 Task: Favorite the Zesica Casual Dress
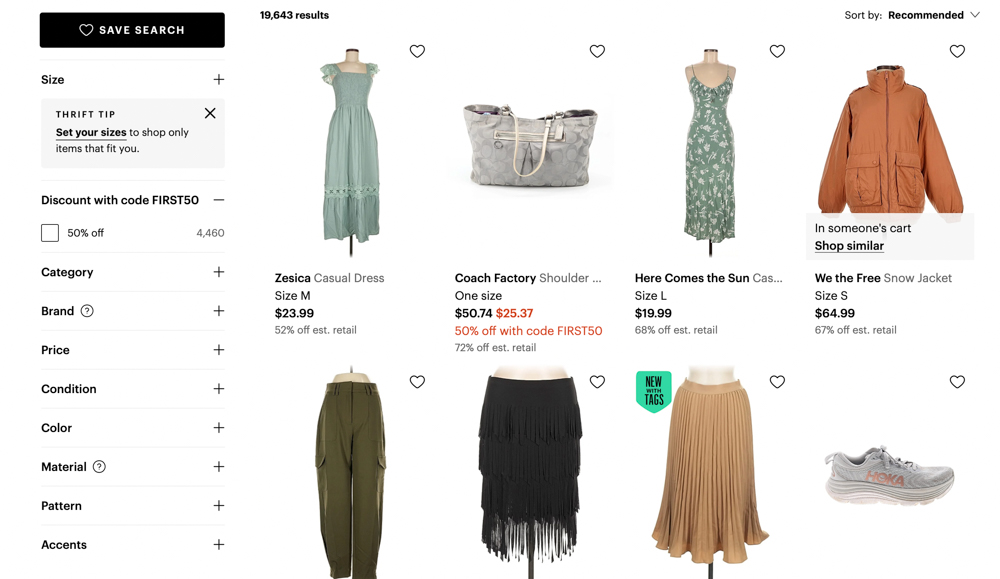[x=417, y=51]
